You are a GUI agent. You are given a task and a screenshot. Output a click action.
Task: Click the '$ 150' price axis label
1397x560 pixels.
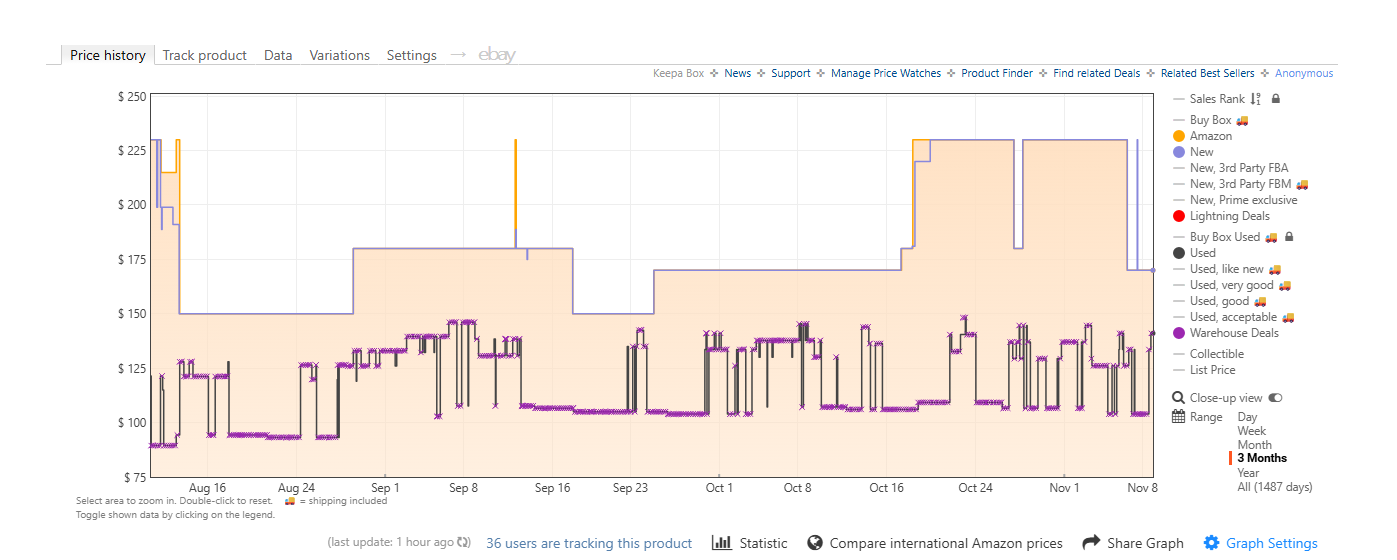(x=132, y=314)
